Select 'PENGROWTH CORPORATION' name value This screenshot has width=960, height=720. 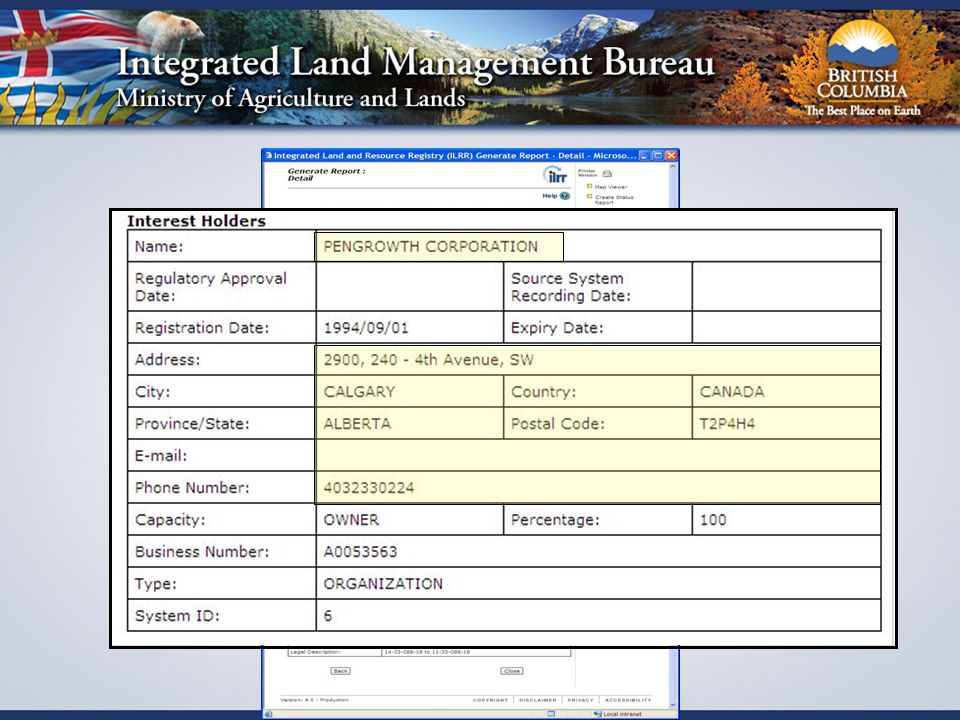point(430,246)
